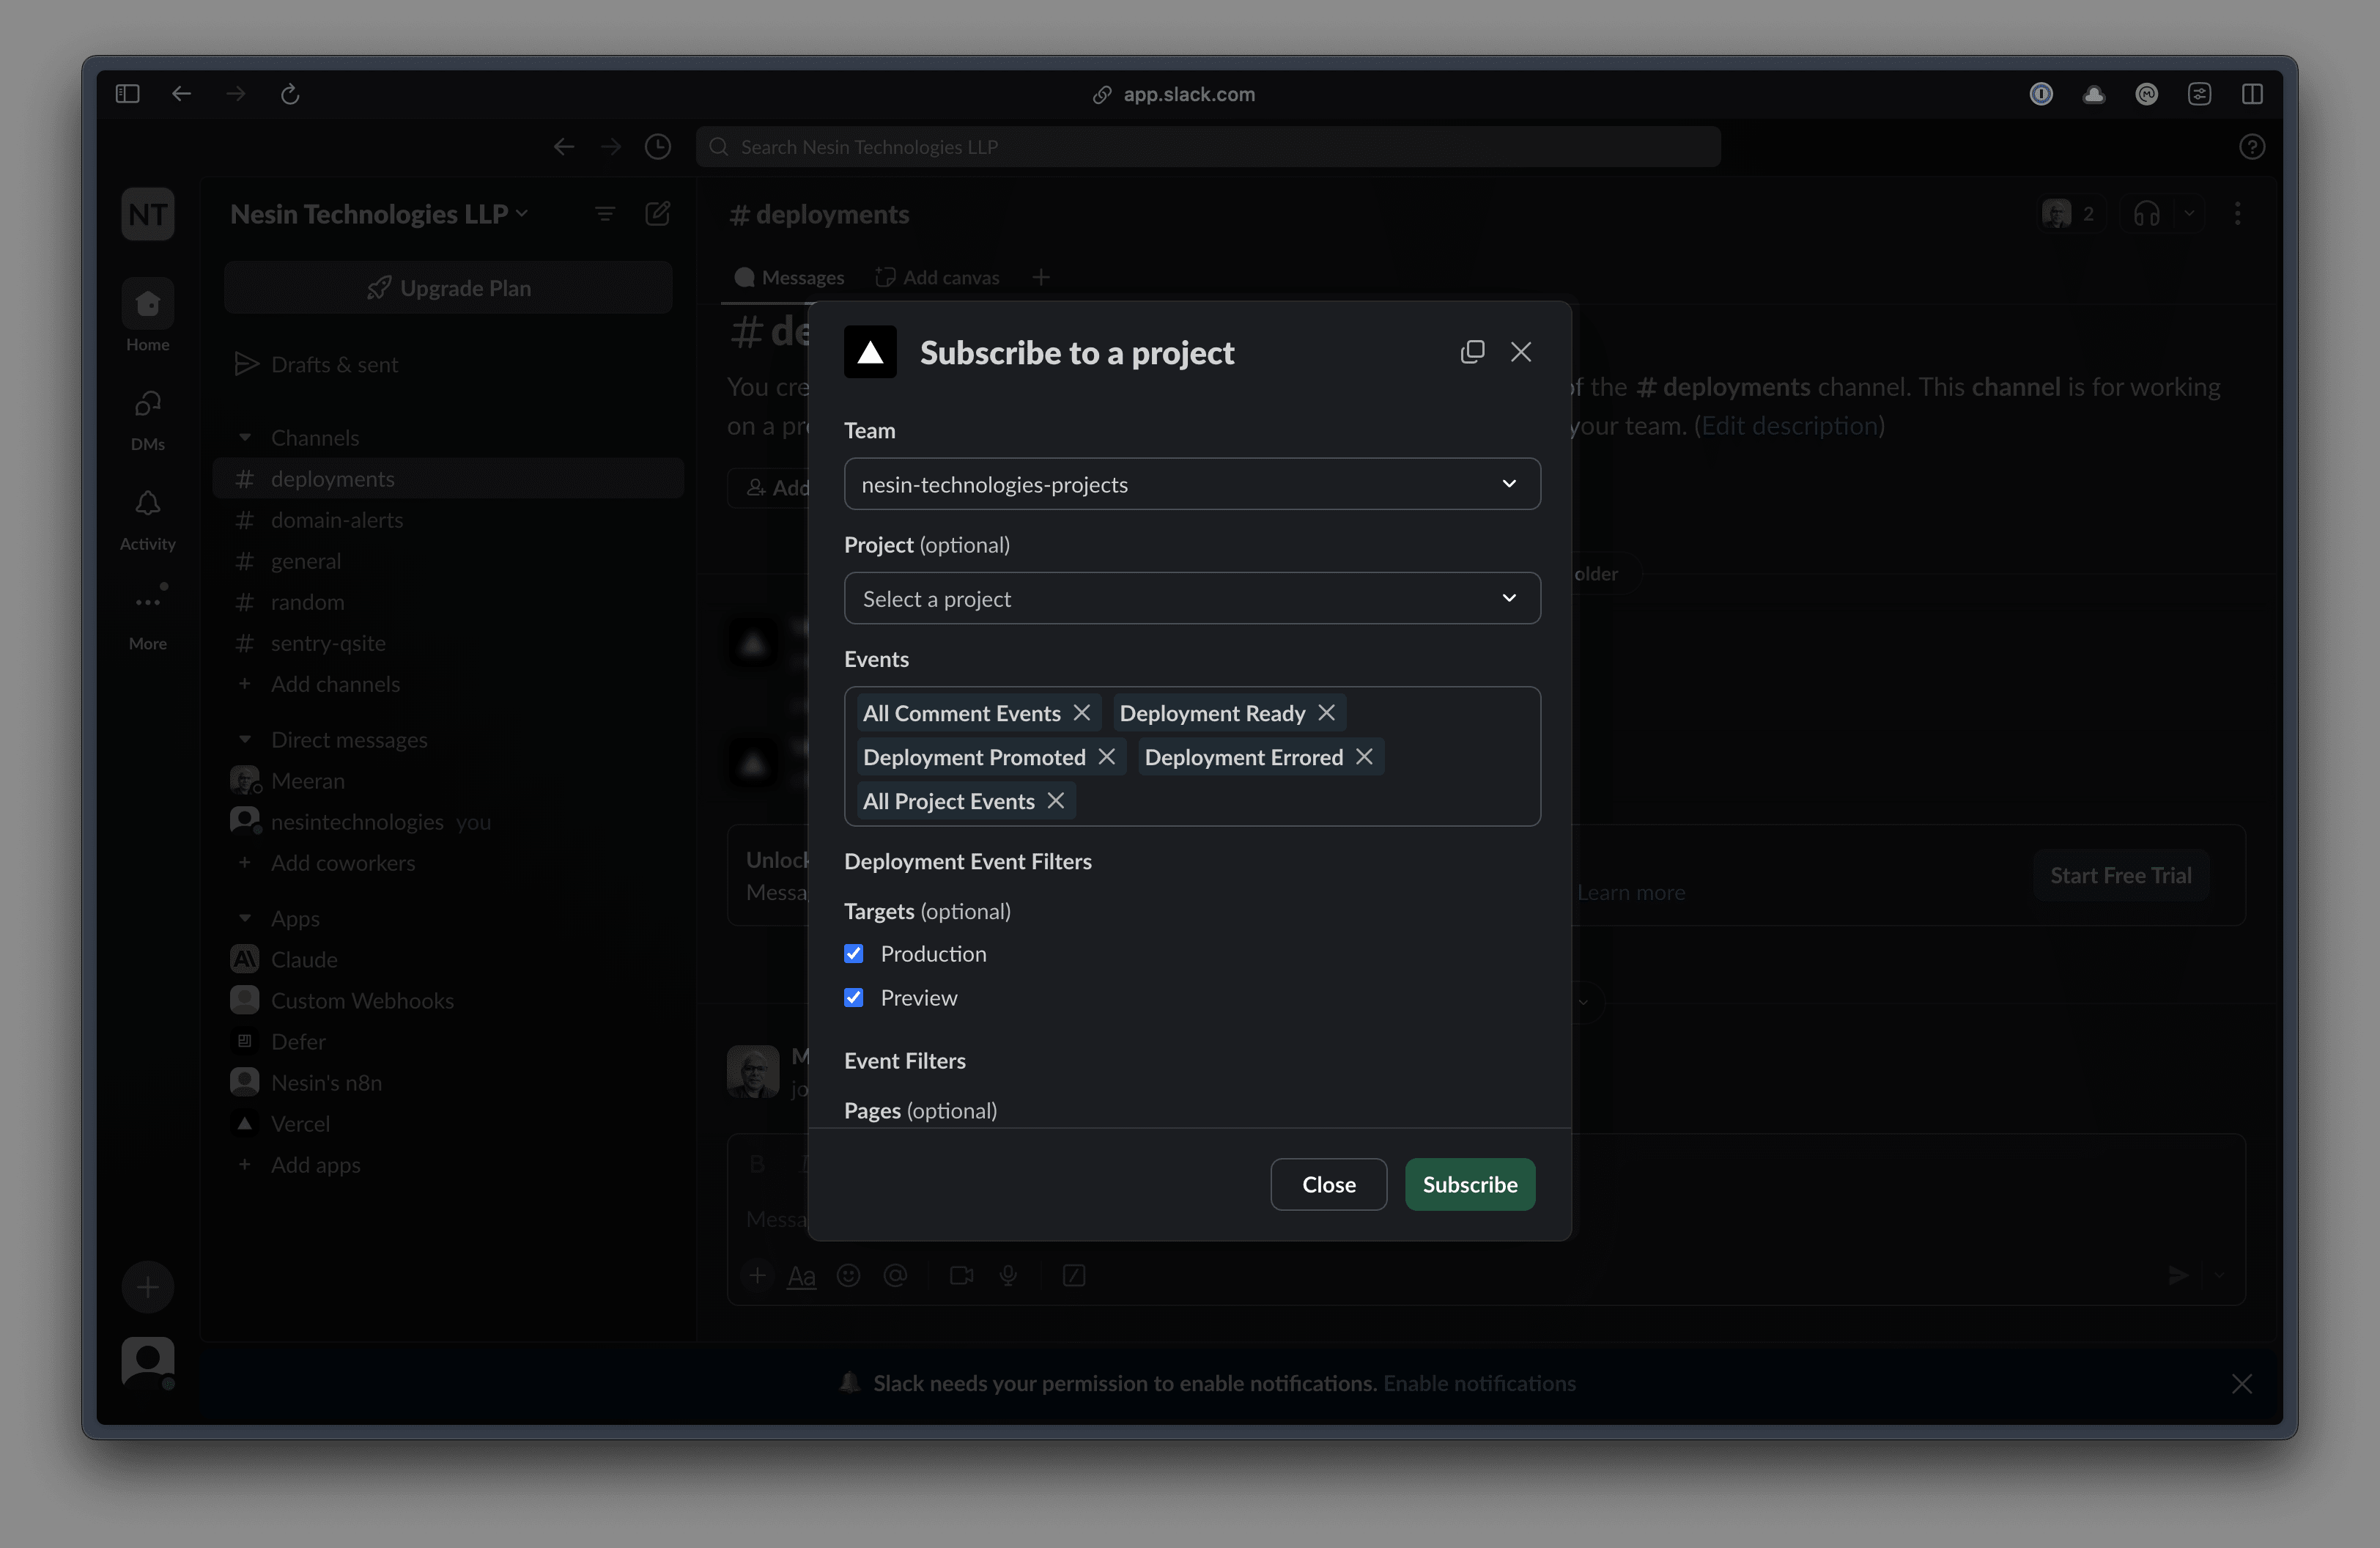This screenshot has width=2380, height=1548.
Task: Toggle the browser sidebar icon
Action: coord(127,94)
